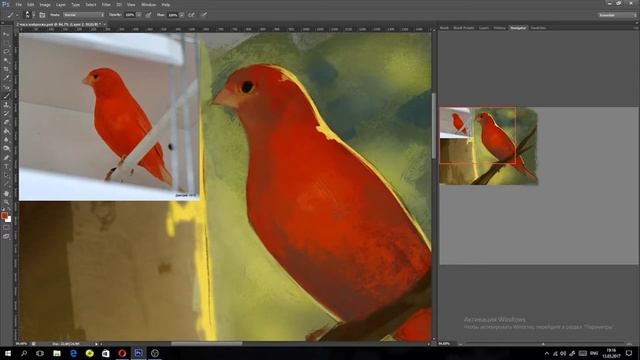Open Windows Store from taskbar

(x=106, y=353)
